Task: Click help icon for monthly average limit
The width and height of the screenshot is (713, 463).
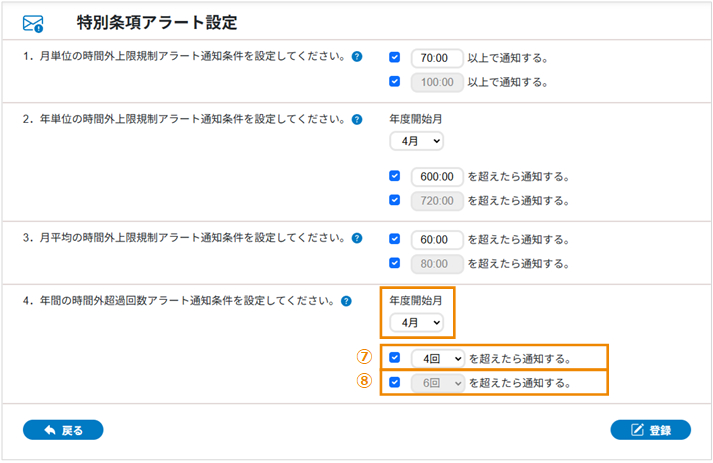Action: point(356,238)
